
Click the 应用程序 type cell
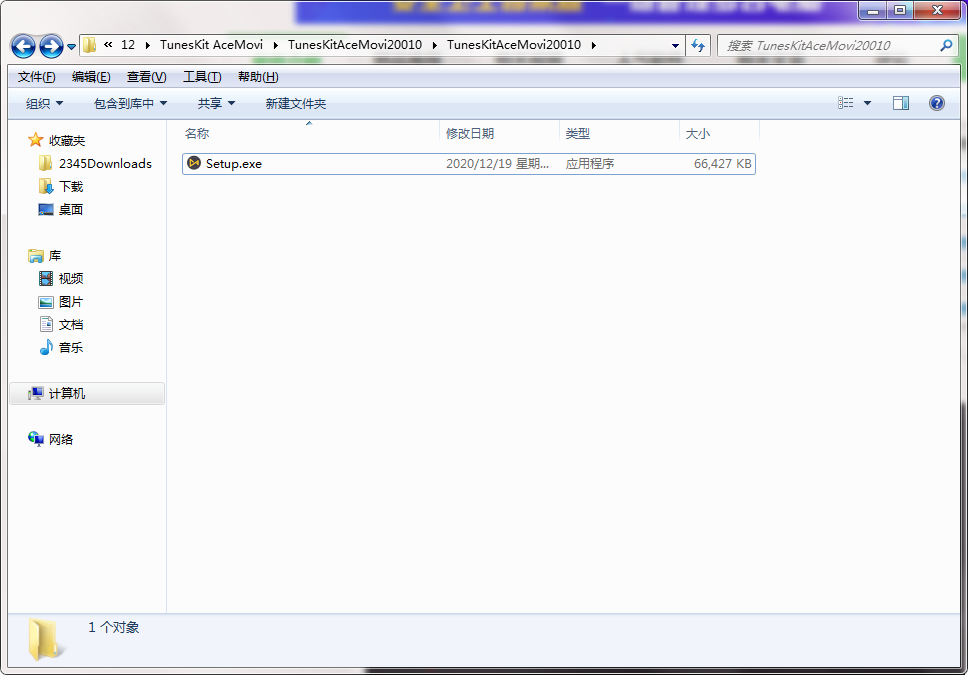pyautogui.click(x=590, y=164)
